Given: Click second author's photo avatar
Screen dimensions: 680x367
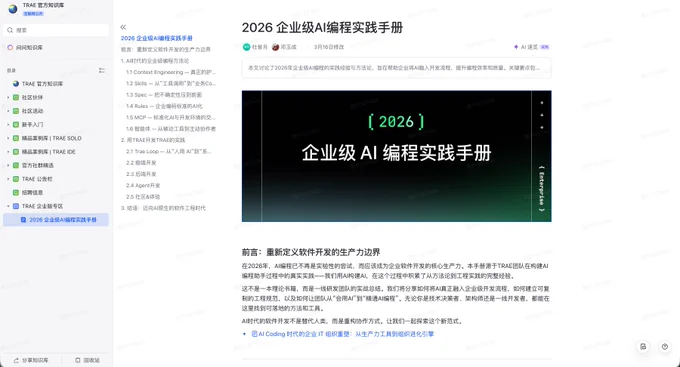Looking at the screenshot, I should 275,47.
